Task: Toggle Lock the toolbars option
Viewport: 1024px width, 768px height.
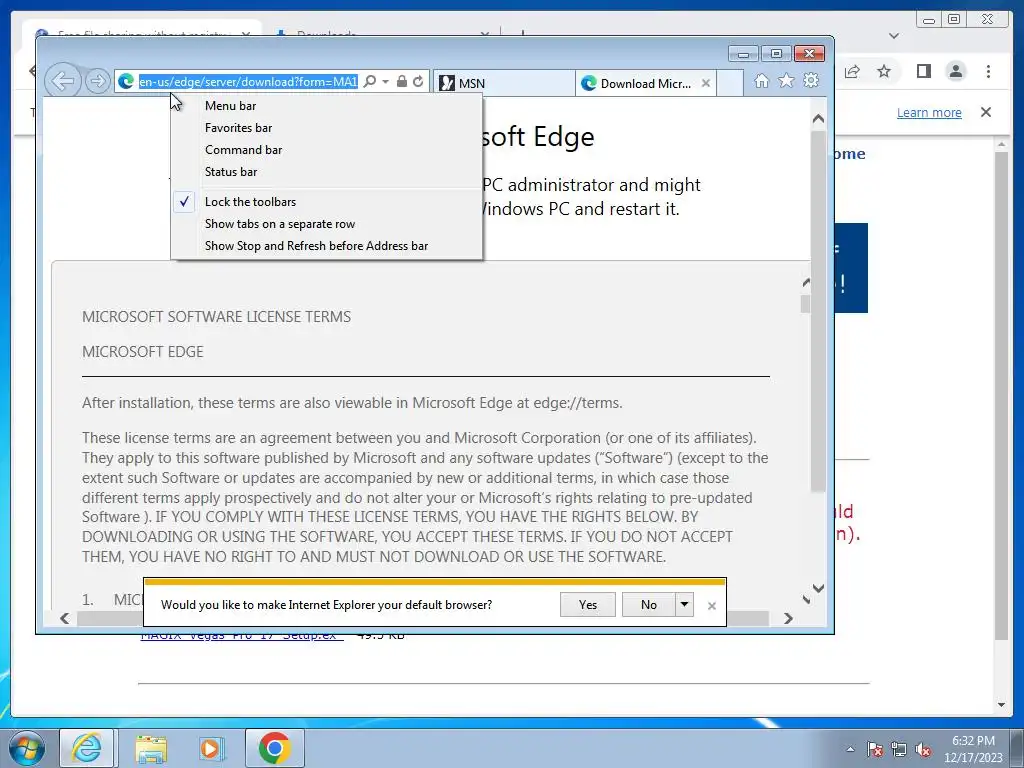Action: tap(327, 202)
